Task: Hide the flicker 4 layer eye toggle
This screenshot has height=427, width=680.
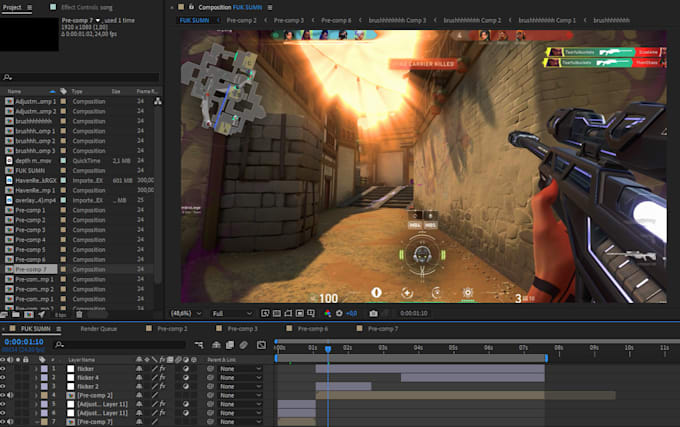Action: coord(3,378)
